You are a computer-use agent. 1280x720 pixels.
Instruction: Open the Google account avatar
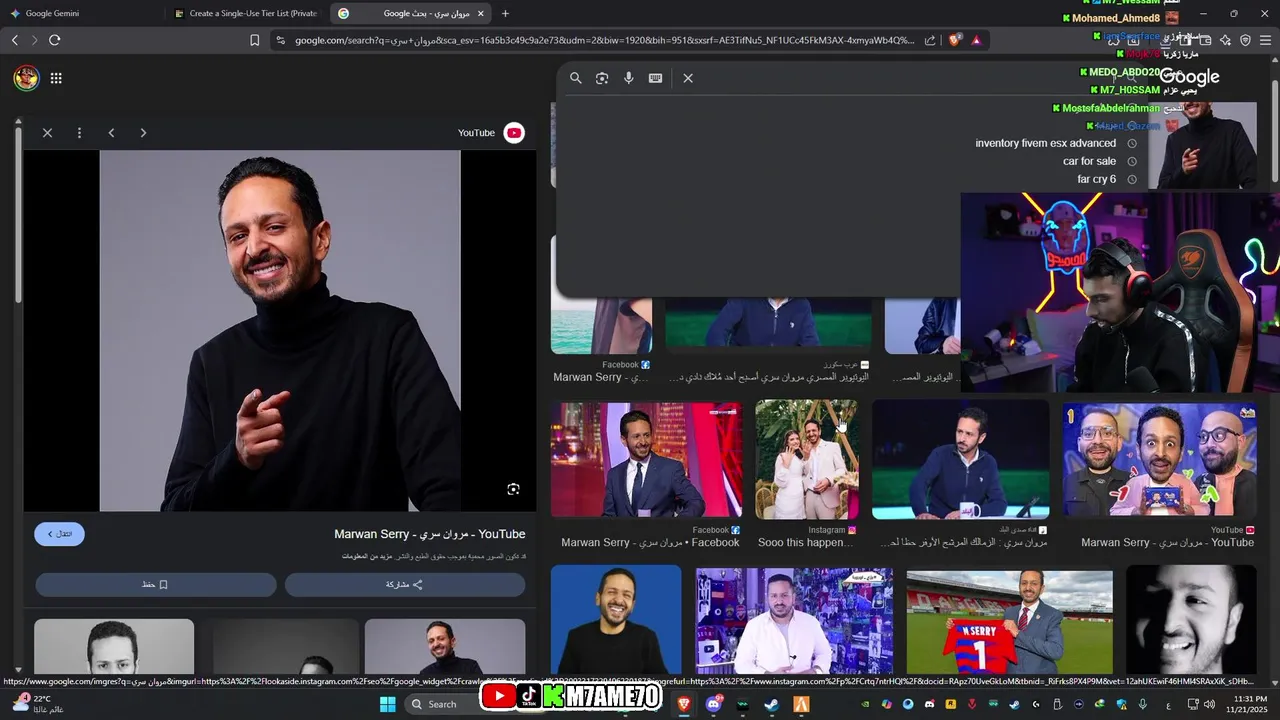click(26, 78)
